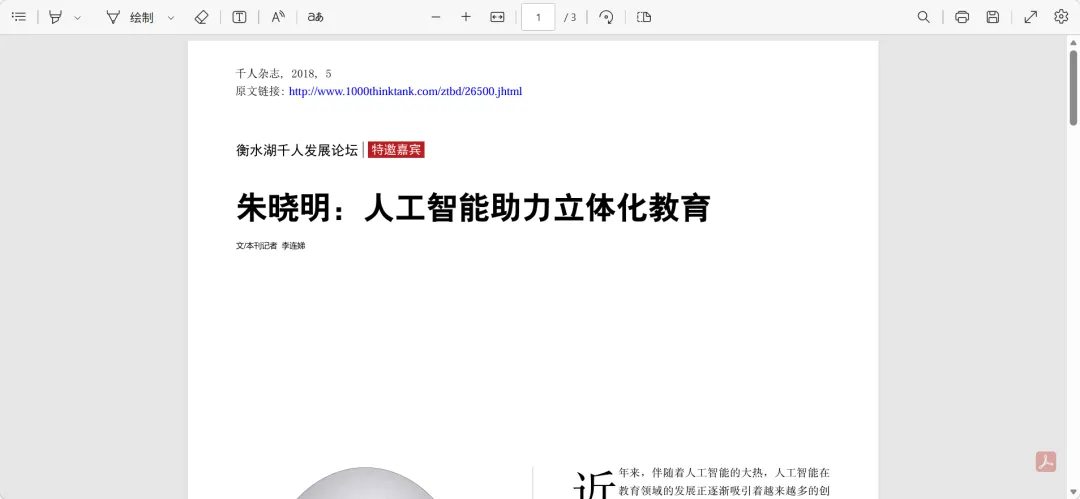Open the table of contents panel

[x=19, y=17]
